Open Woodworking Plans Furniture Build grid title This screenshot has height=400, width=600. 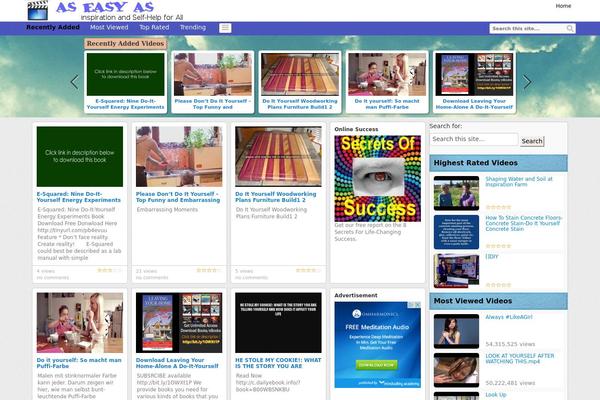[x=276, y=197]
